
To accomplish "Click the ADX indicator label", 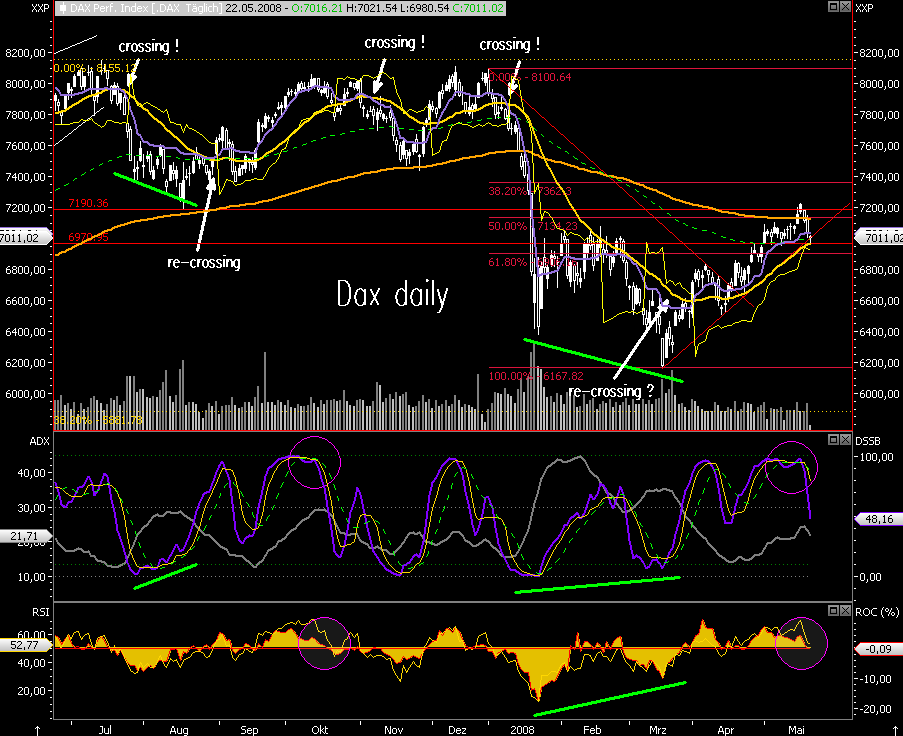I will coord(39,441).
